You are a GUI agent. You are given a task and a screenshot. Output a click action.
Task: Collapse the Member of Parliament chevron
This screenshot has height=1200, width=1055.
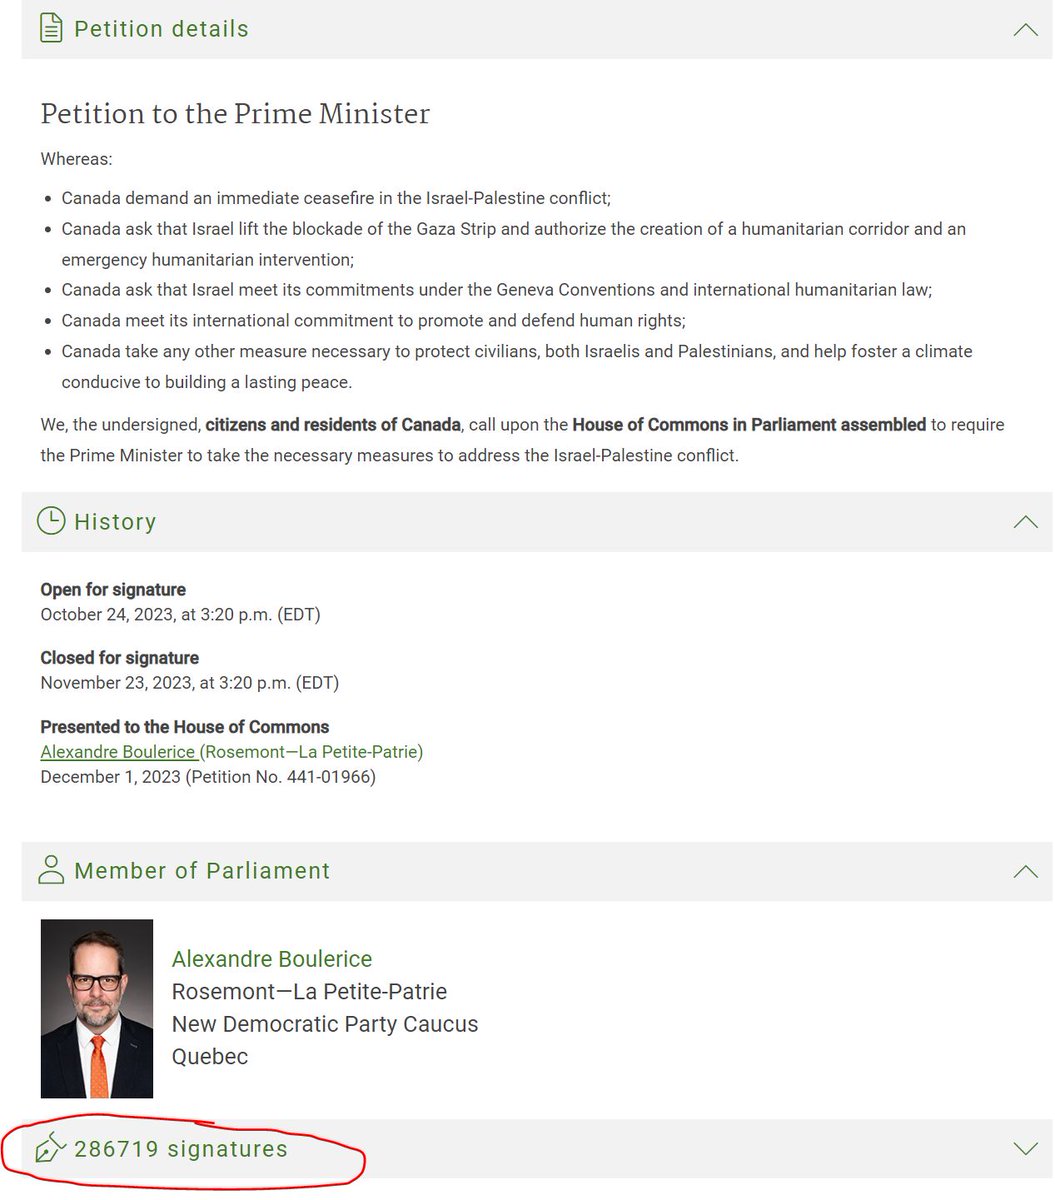[x=1025, y=871]
